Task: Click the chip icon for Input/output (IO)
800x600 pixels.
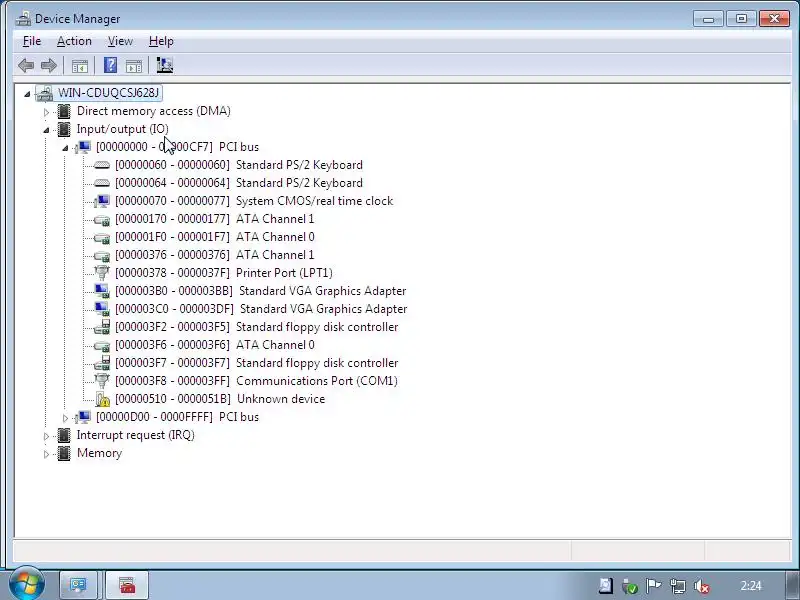Action: pyautogui.click(x=64, y=129)
